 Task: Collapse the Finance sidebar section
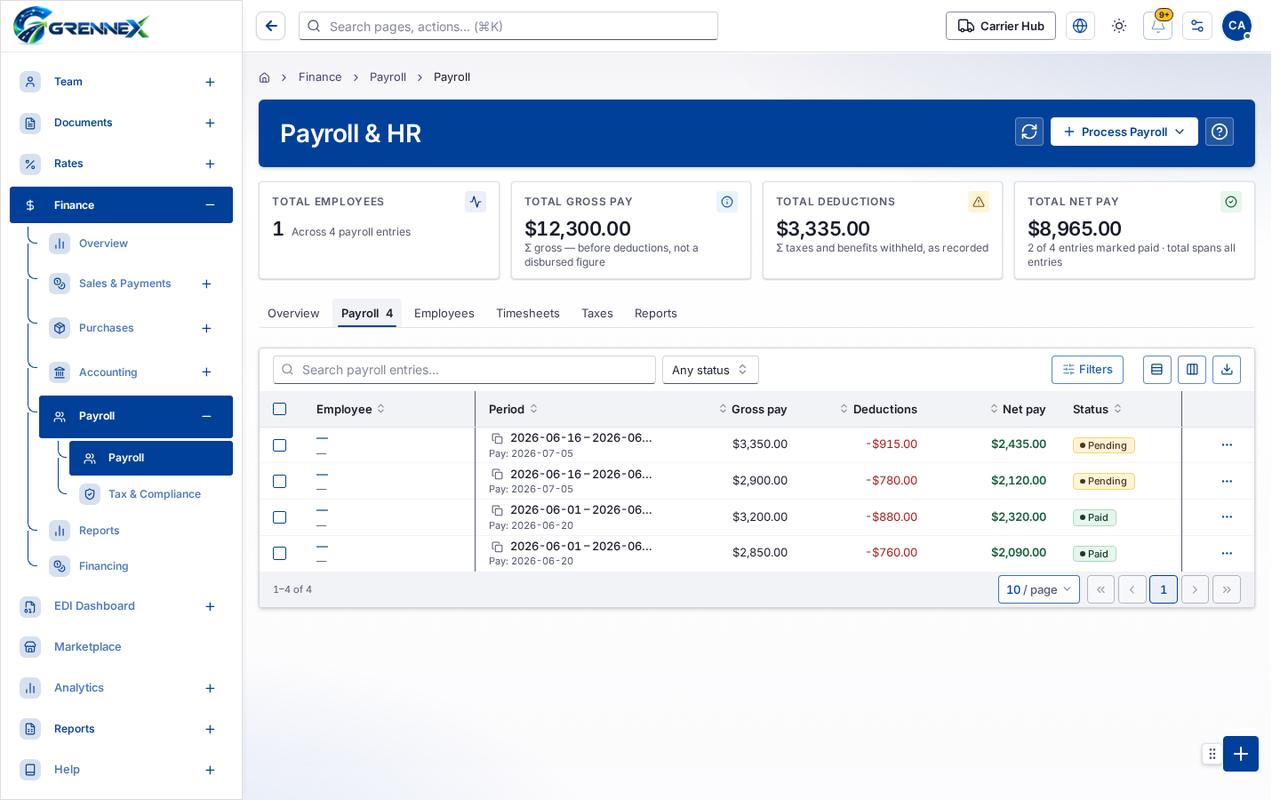(x=210, y=205)
